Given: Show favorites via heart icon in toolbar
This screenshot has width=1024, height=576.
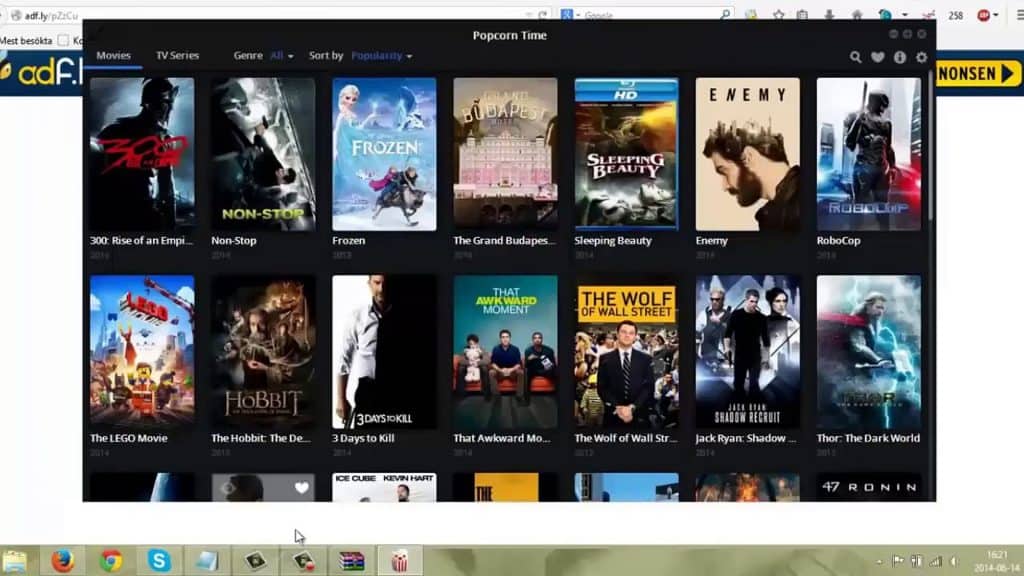Looking at the screenshot, I should pos(878,57).
